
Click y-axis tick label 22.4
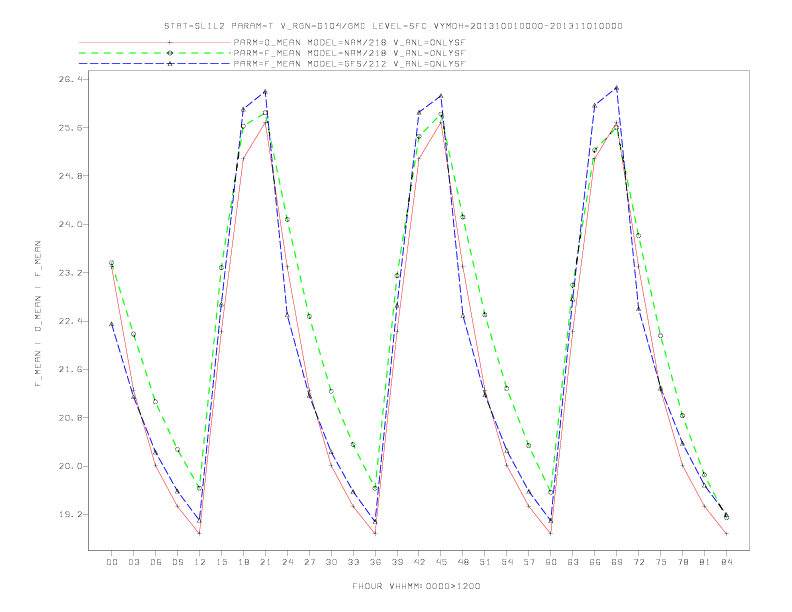[x=70, y=321]
